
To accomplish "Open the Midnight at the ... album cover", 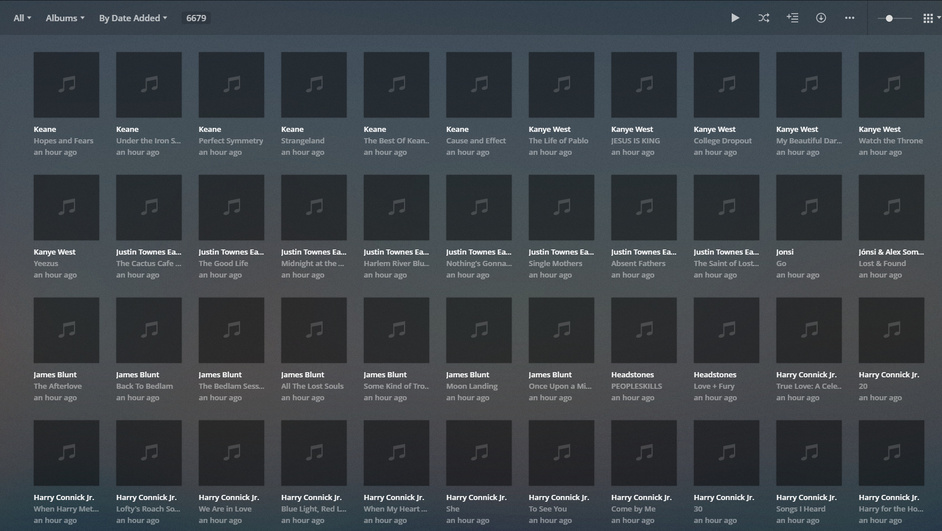I will tap(314, 207).
